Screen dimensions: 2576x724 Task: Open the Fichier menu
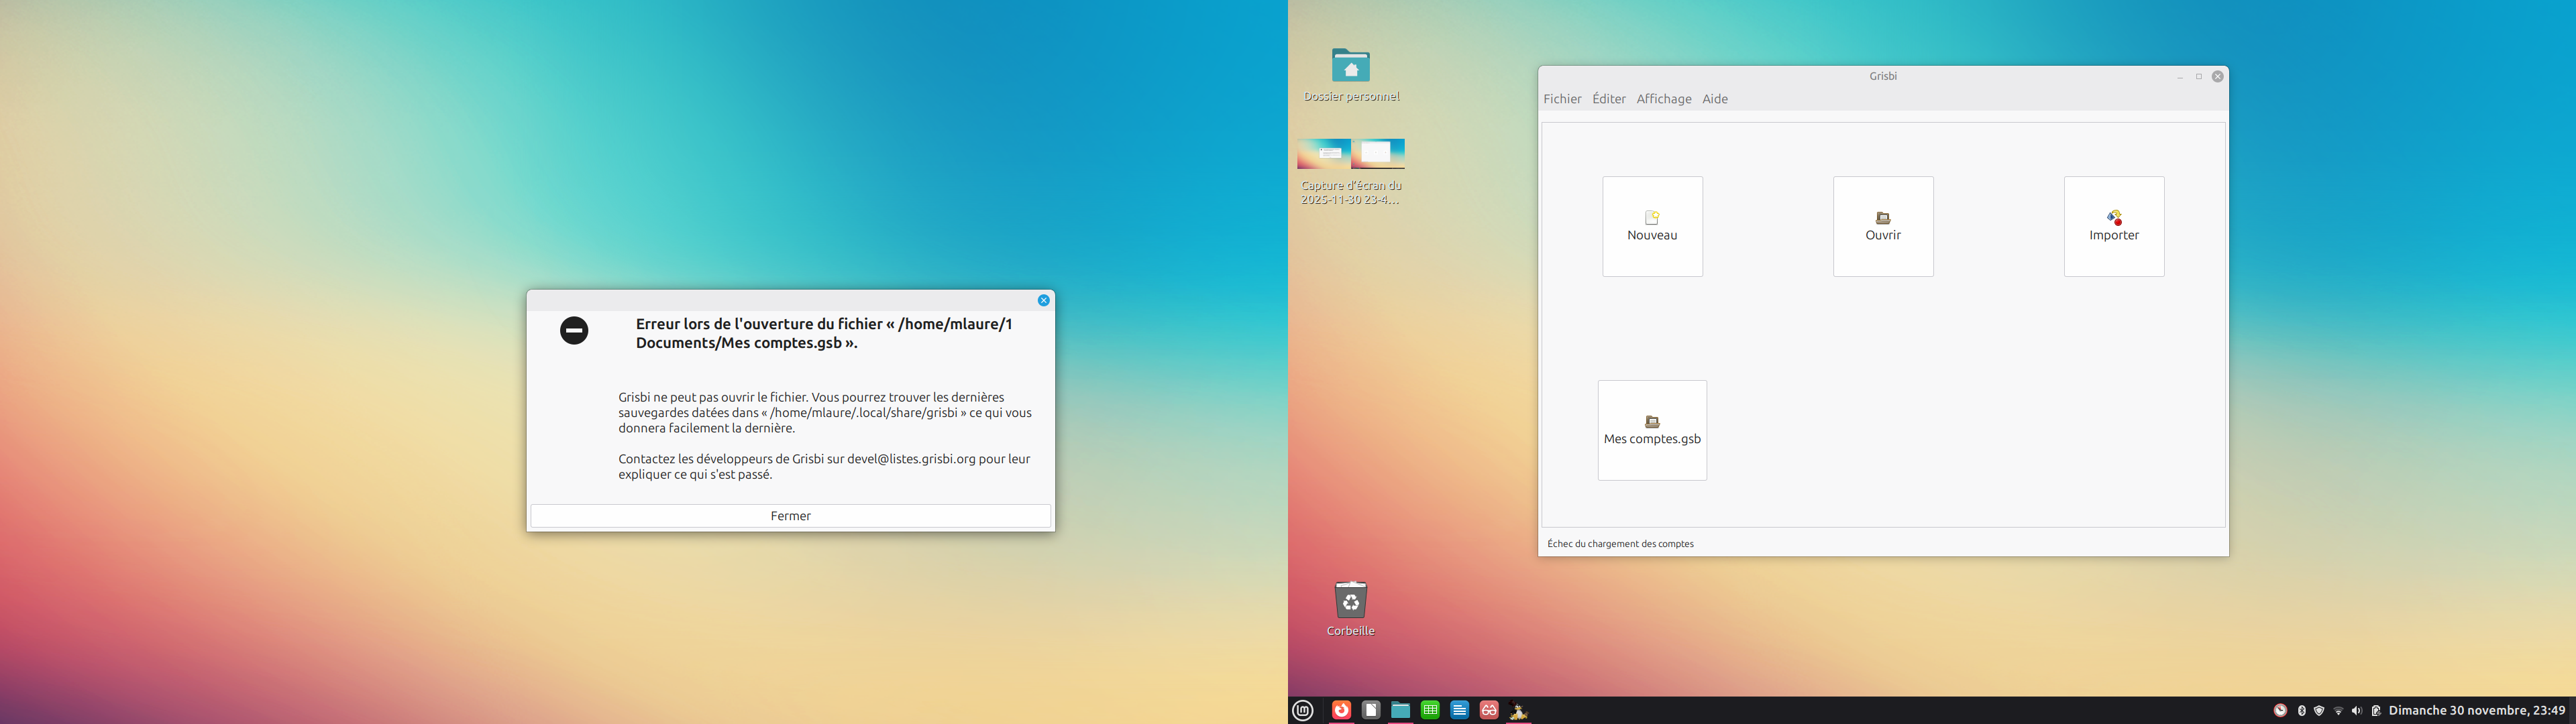tap(1562, 99)
